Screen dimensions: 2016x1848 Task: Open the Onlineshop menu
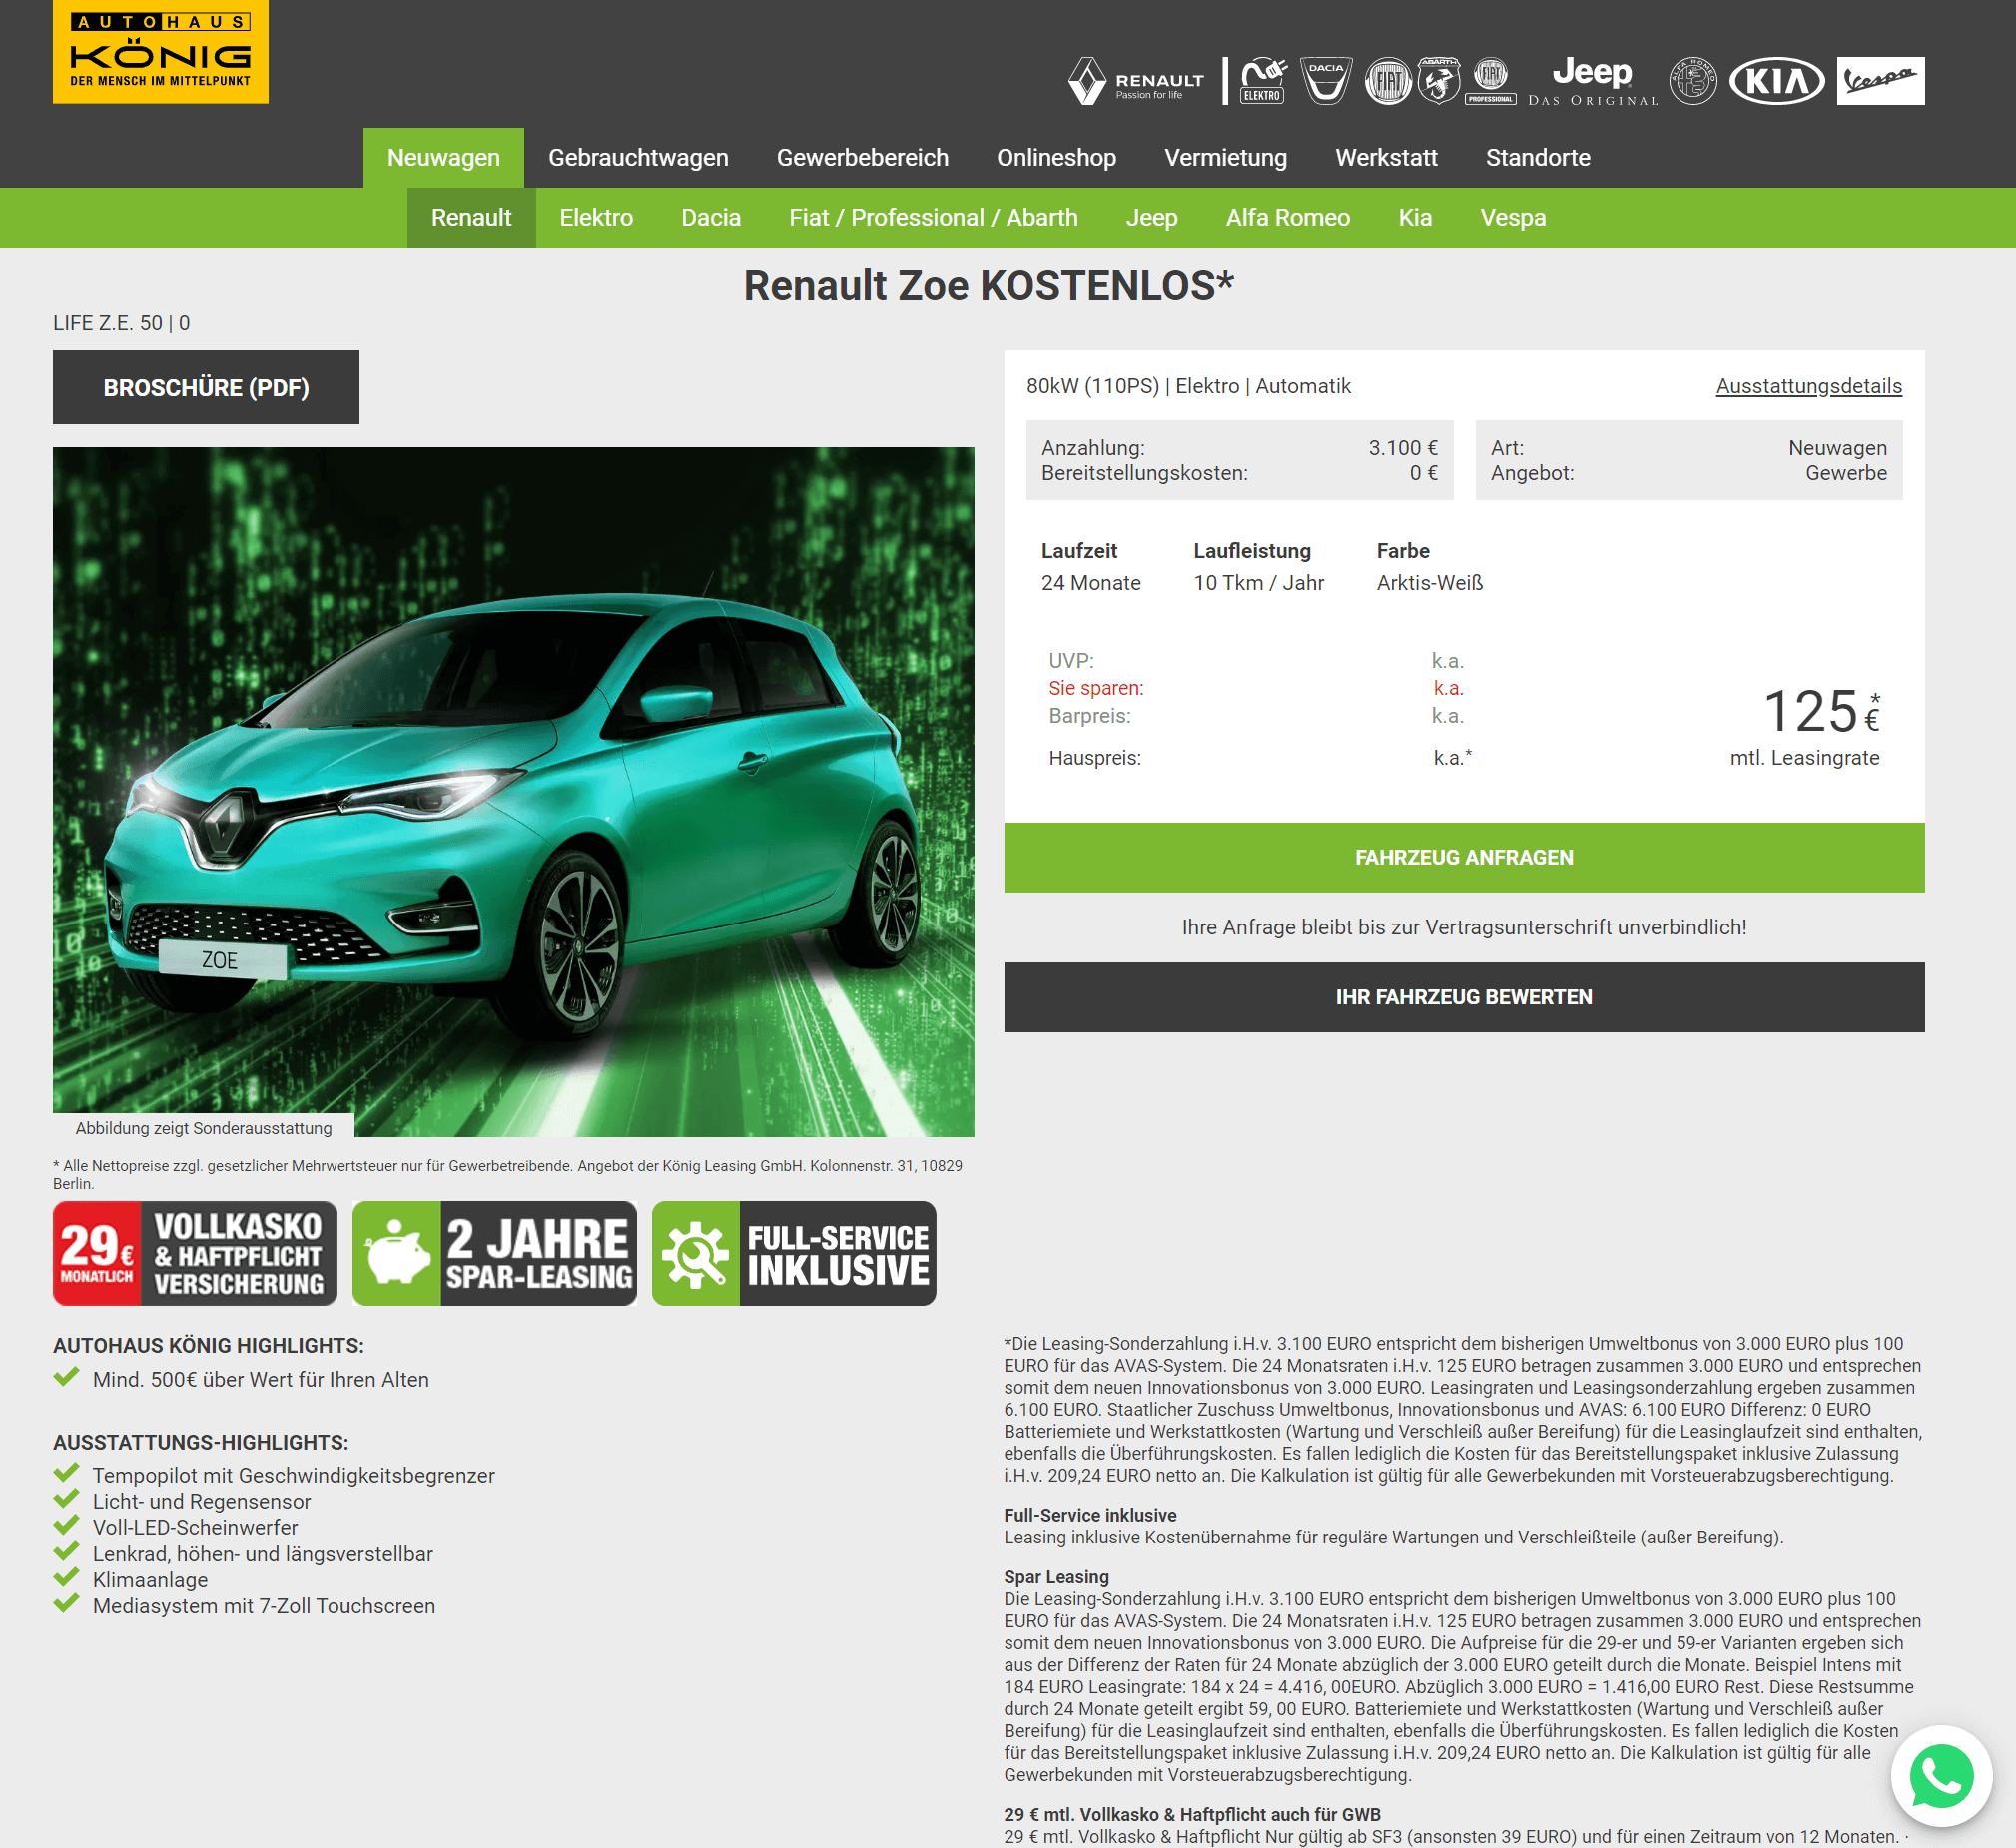(1056, 158)
